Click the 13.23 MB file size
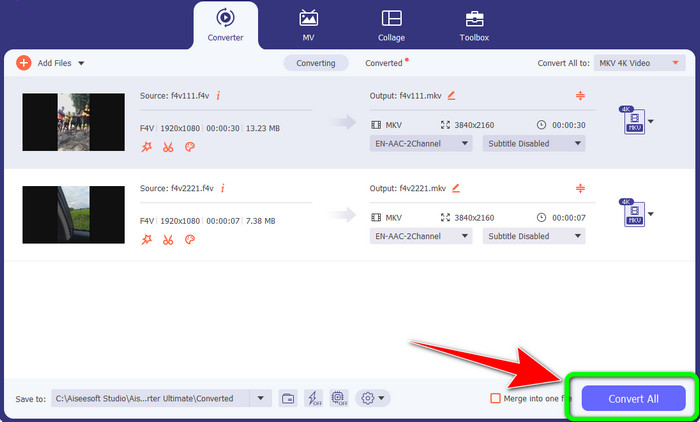This screenshot has width=700, height=422. pyautogui.click(x=262, y=128)
